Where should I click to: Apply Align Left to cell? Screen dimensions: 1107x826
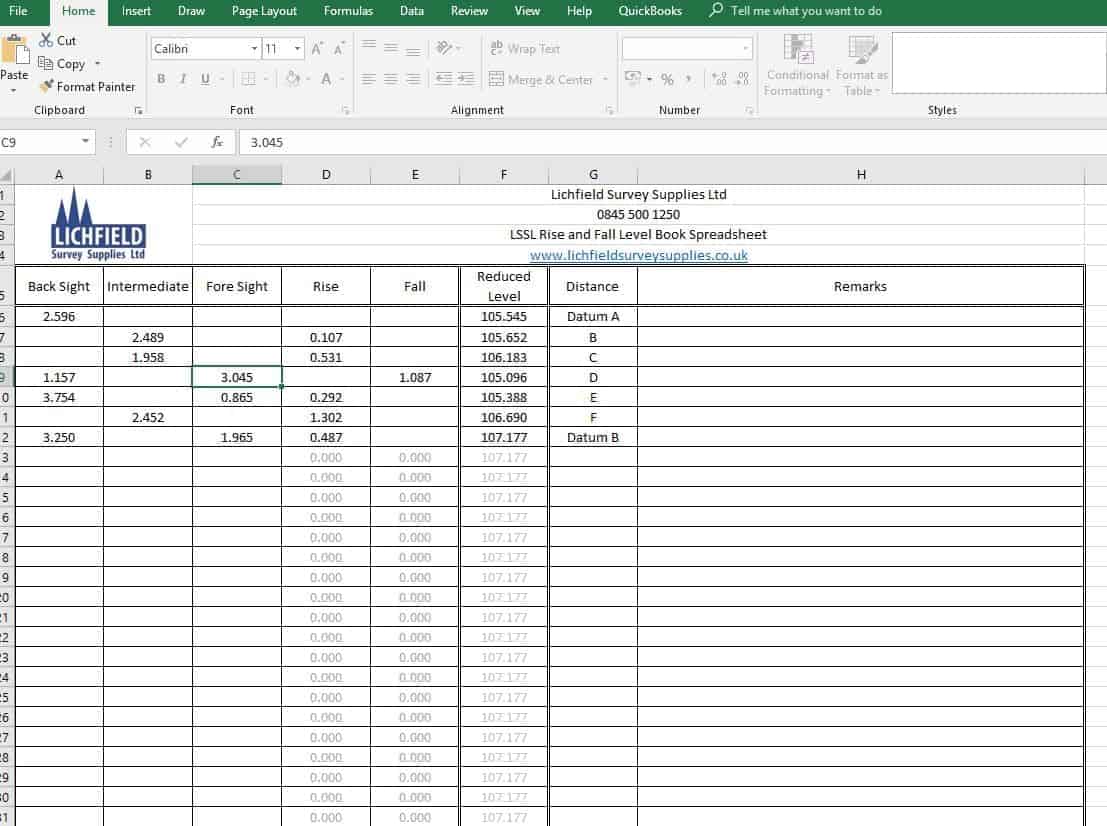coord(369,78)
